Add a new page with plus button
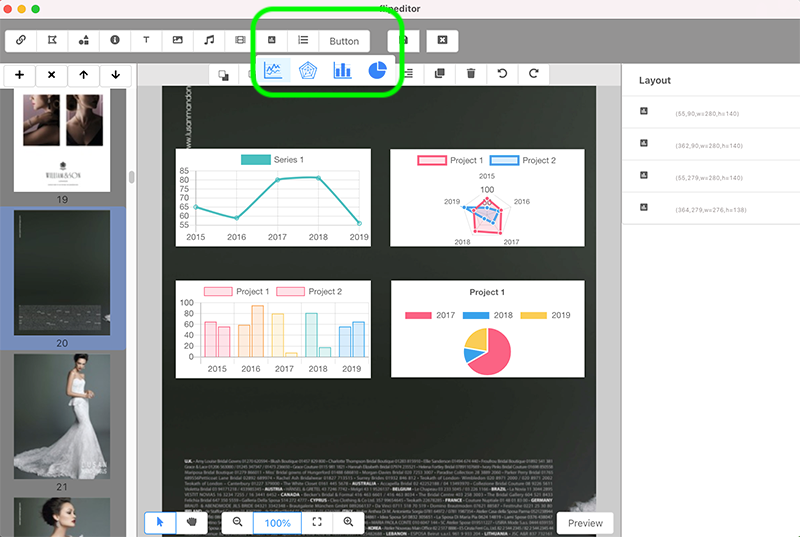 coord(19,75)
